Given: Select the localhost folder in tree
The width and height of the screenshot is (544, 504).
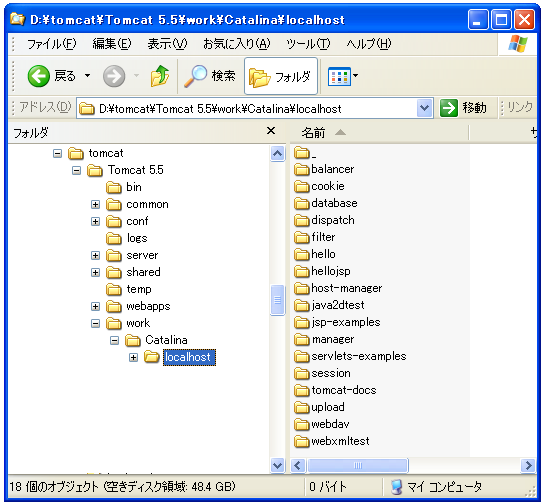Looking at the screenshot, I should [x=189, y=357].
